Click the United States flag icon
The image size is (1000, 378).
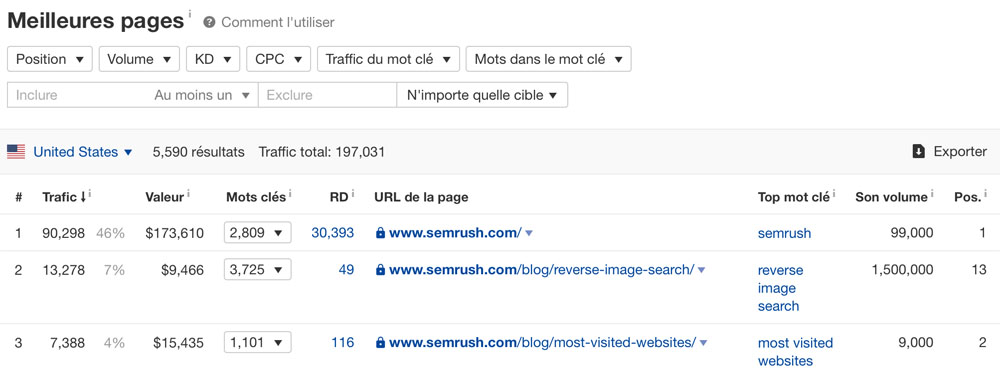(16, 152)
